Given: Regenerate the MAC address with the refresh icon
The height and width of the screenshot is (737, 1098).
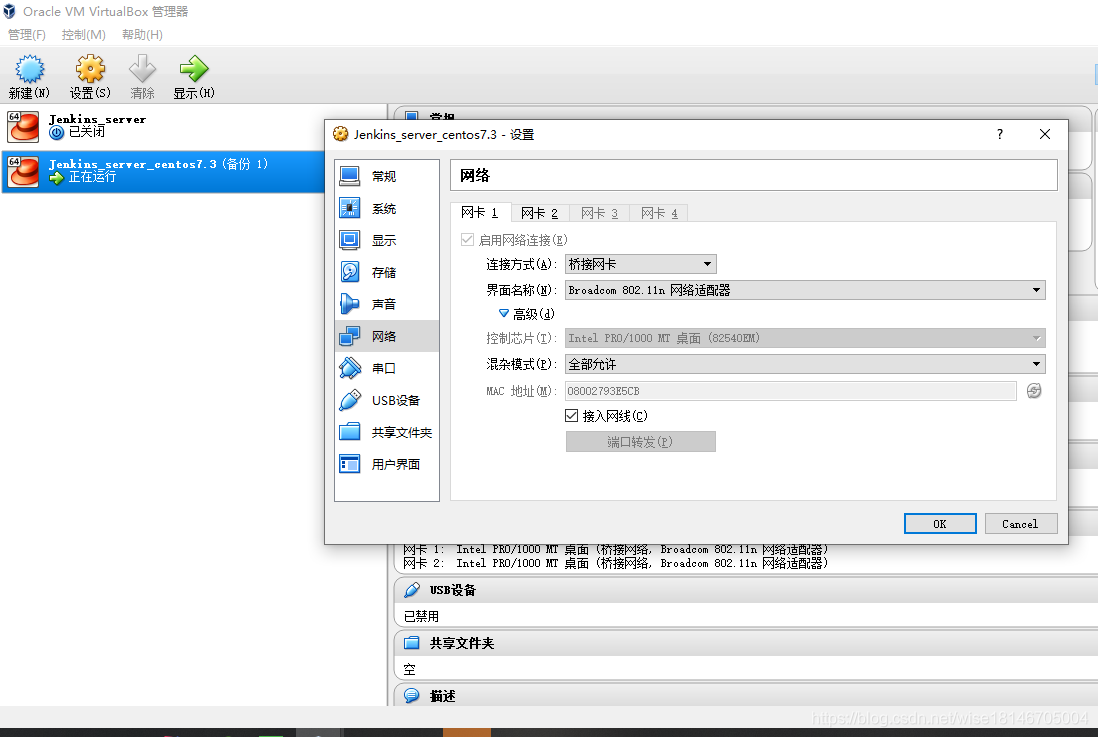Looking at the screenshot, I should tap(1034, 390).
